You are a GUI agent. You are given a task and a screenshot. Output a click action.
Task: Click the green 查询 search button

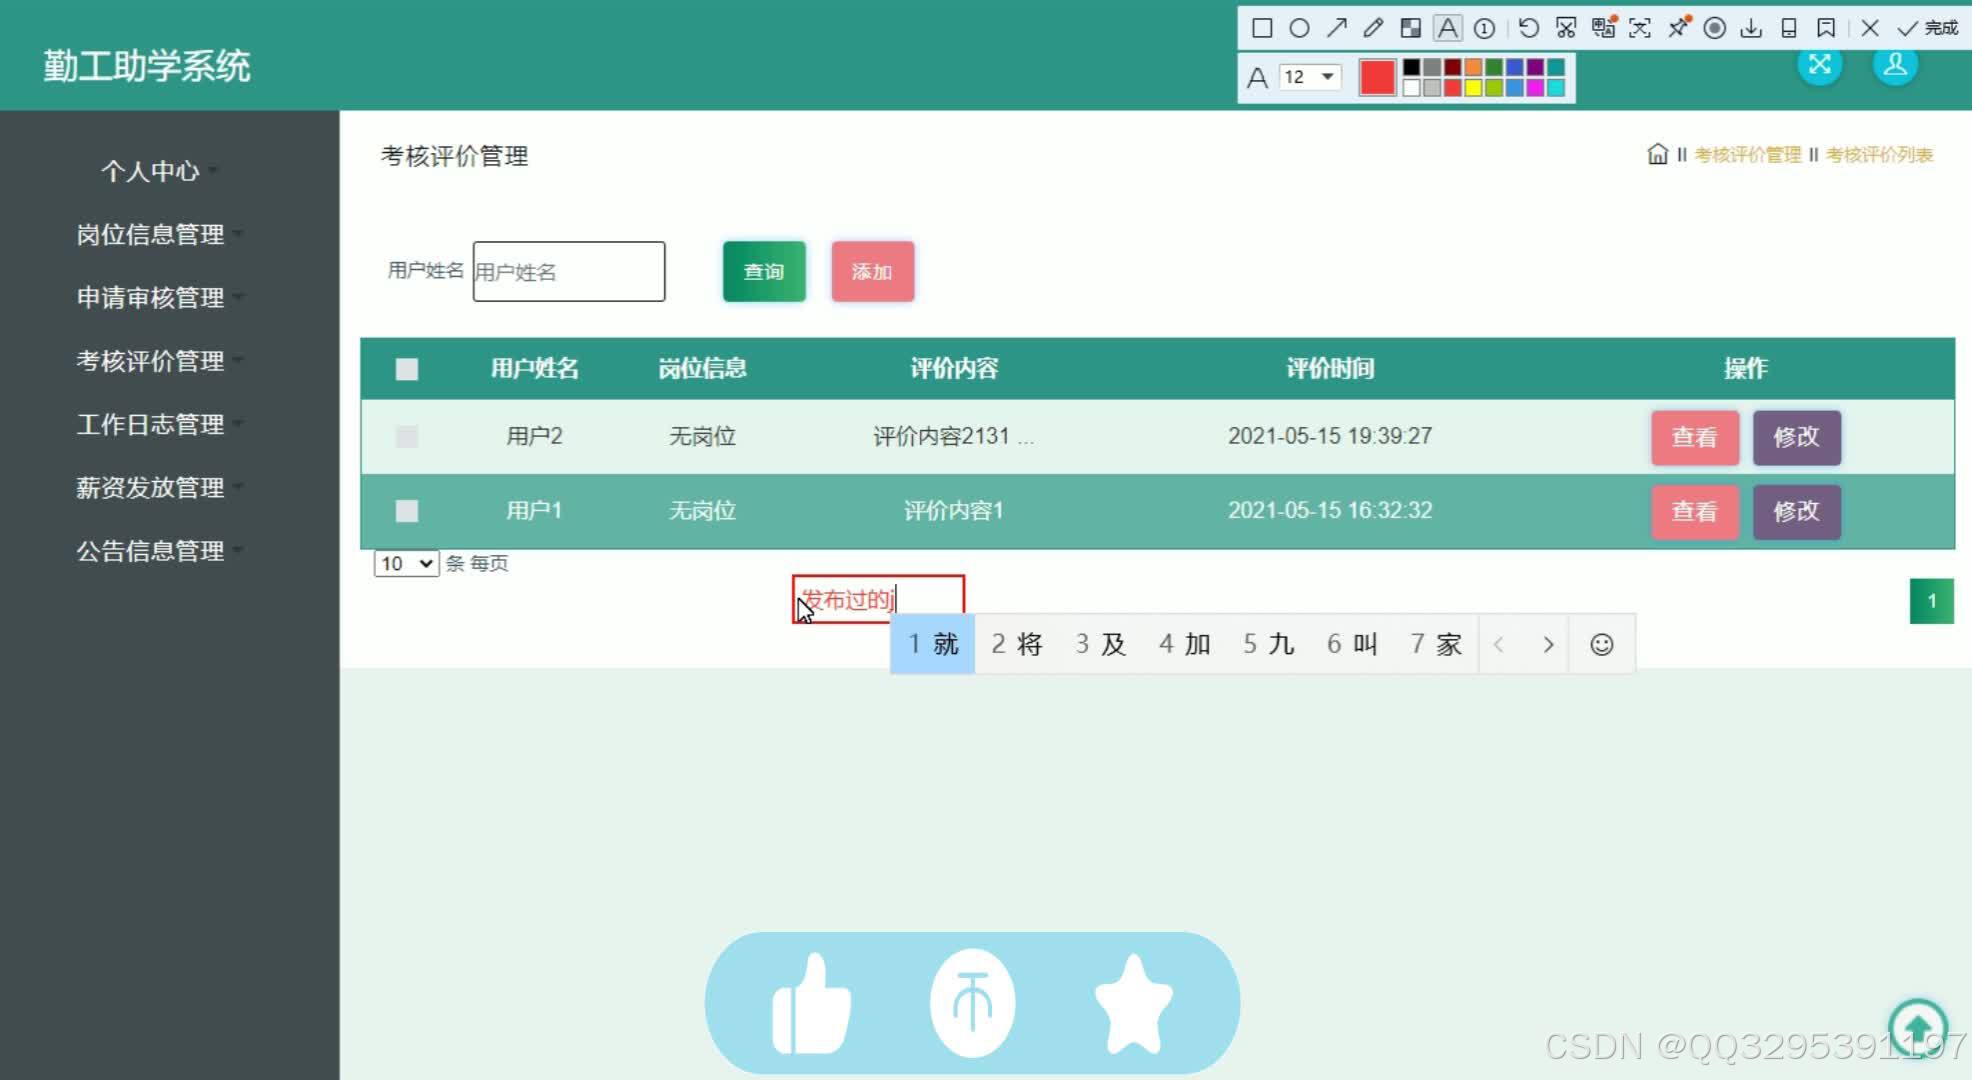pyautogui.click(x=764, y=271)
